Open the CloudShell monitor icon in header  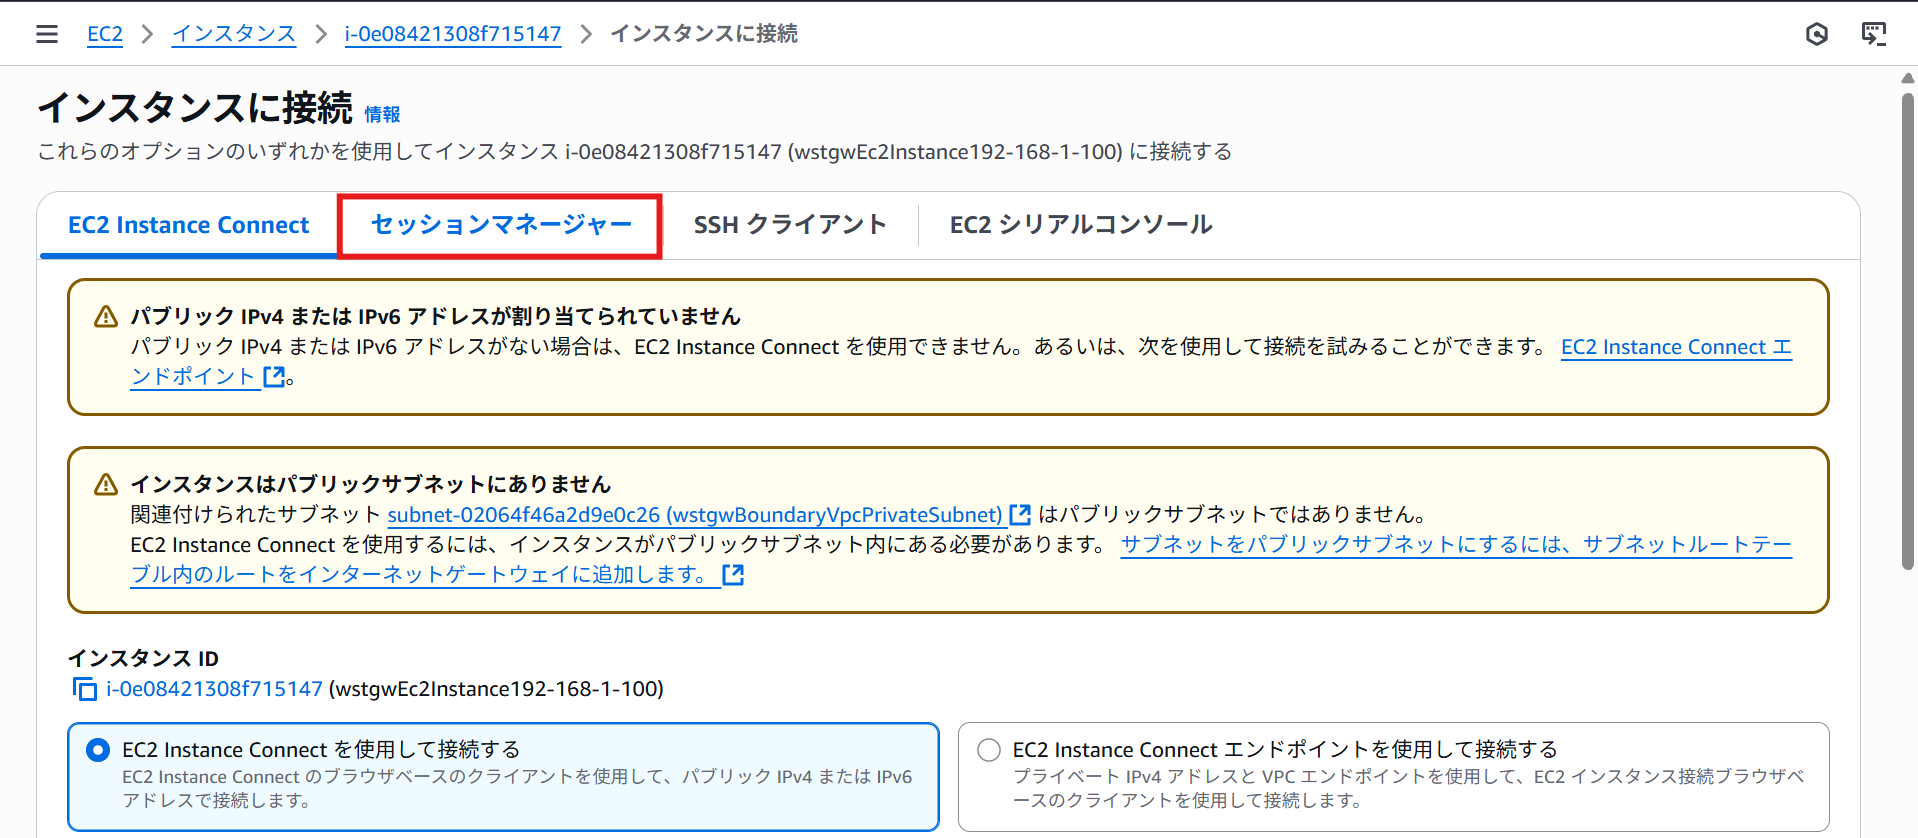point(1874,34)
